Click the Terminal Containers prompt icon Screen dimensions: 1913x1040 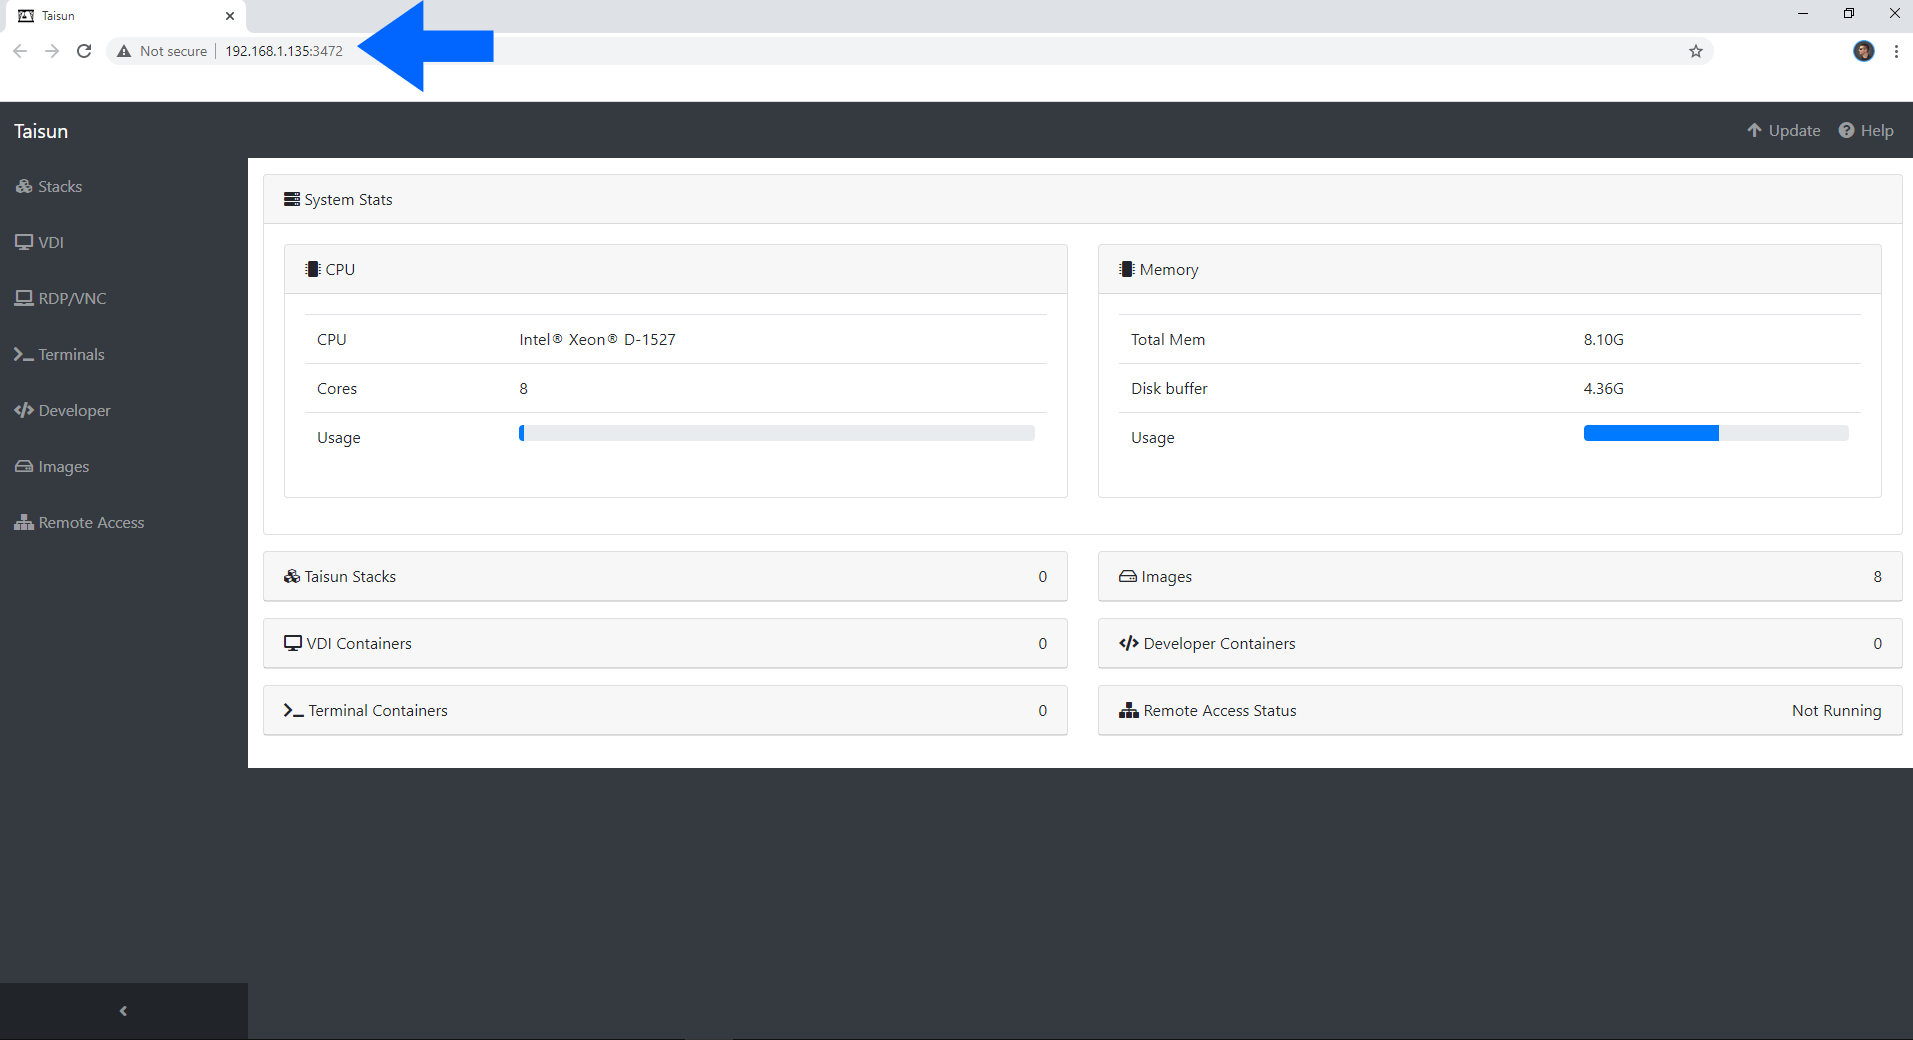[293, 711]
